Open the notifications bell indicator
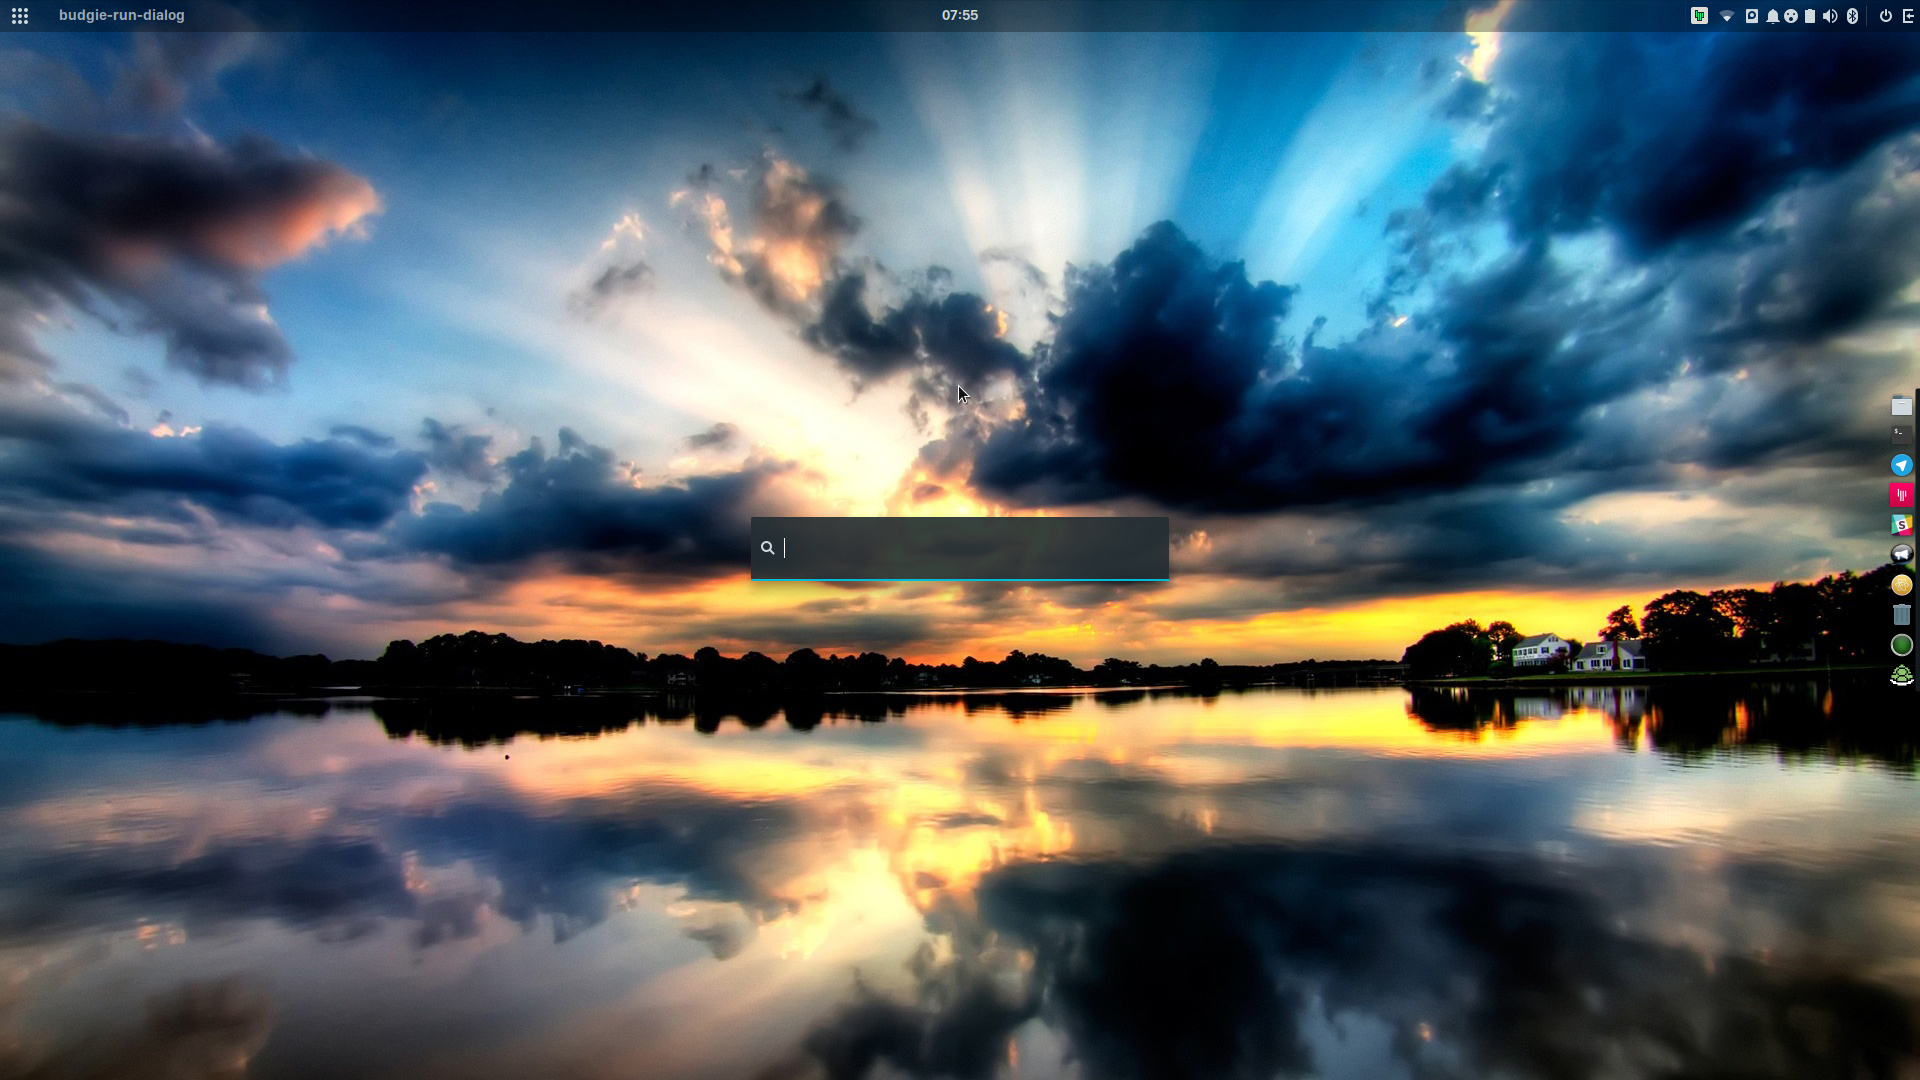Screen dimensions: 1920x1080 [x=1772, y=16]
